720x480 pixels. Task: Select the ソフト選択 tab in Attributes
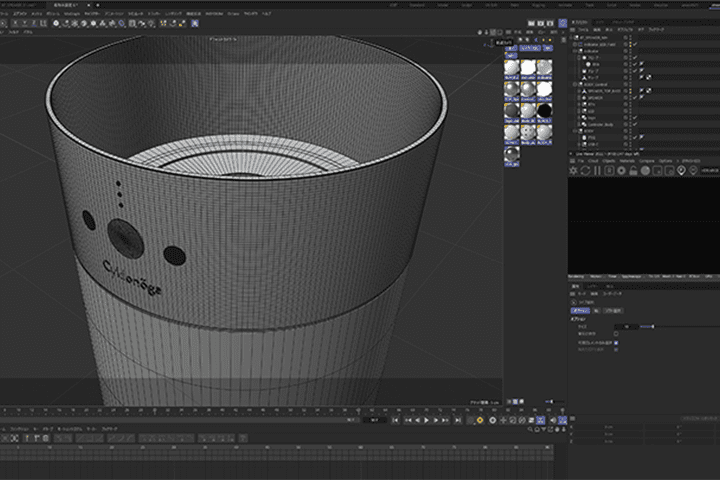point(613,311)
